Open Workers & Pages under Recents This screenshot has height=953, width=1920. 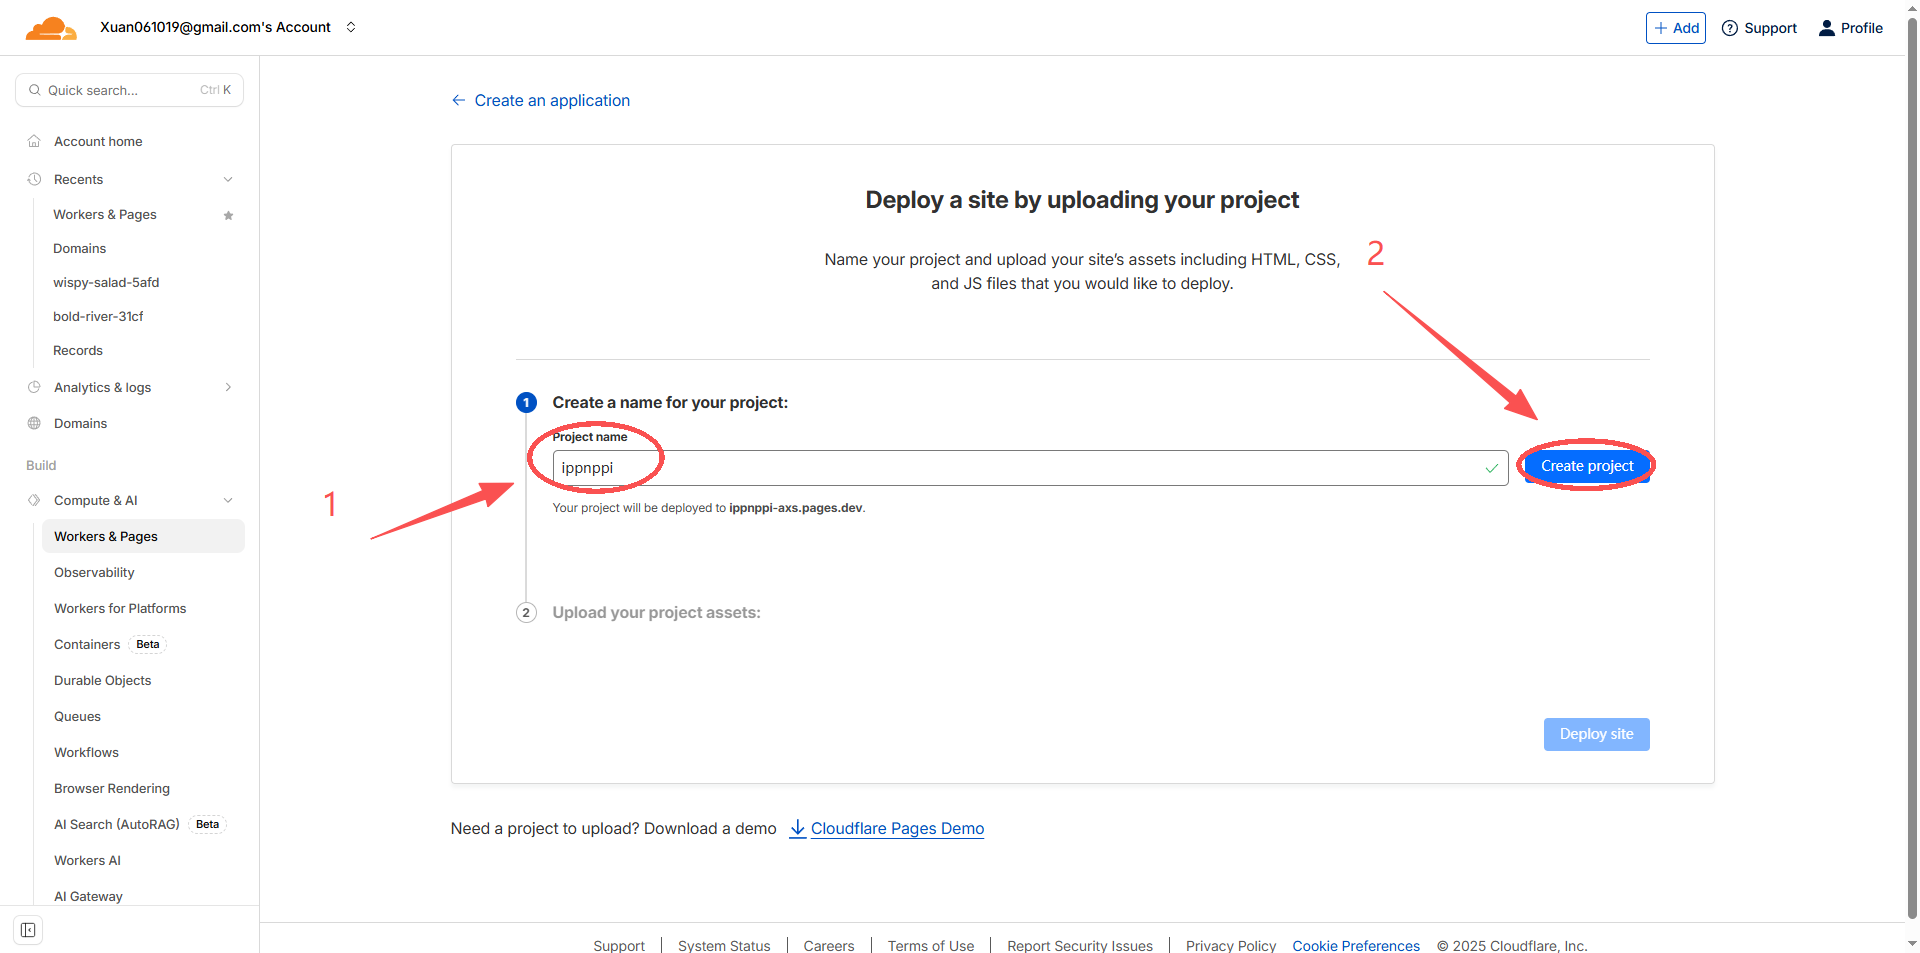click(x=105, y=214)
